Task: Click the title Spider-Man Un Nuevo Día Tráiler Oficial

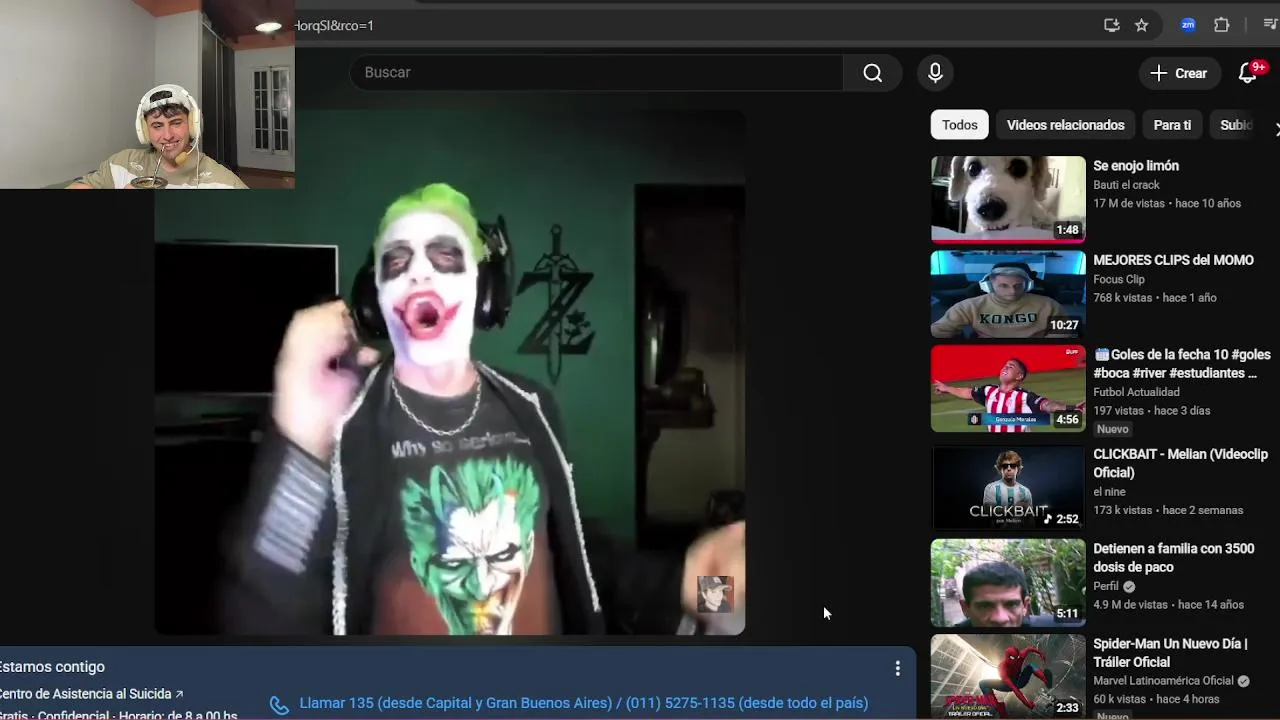Action: (x=1170, y=653)
